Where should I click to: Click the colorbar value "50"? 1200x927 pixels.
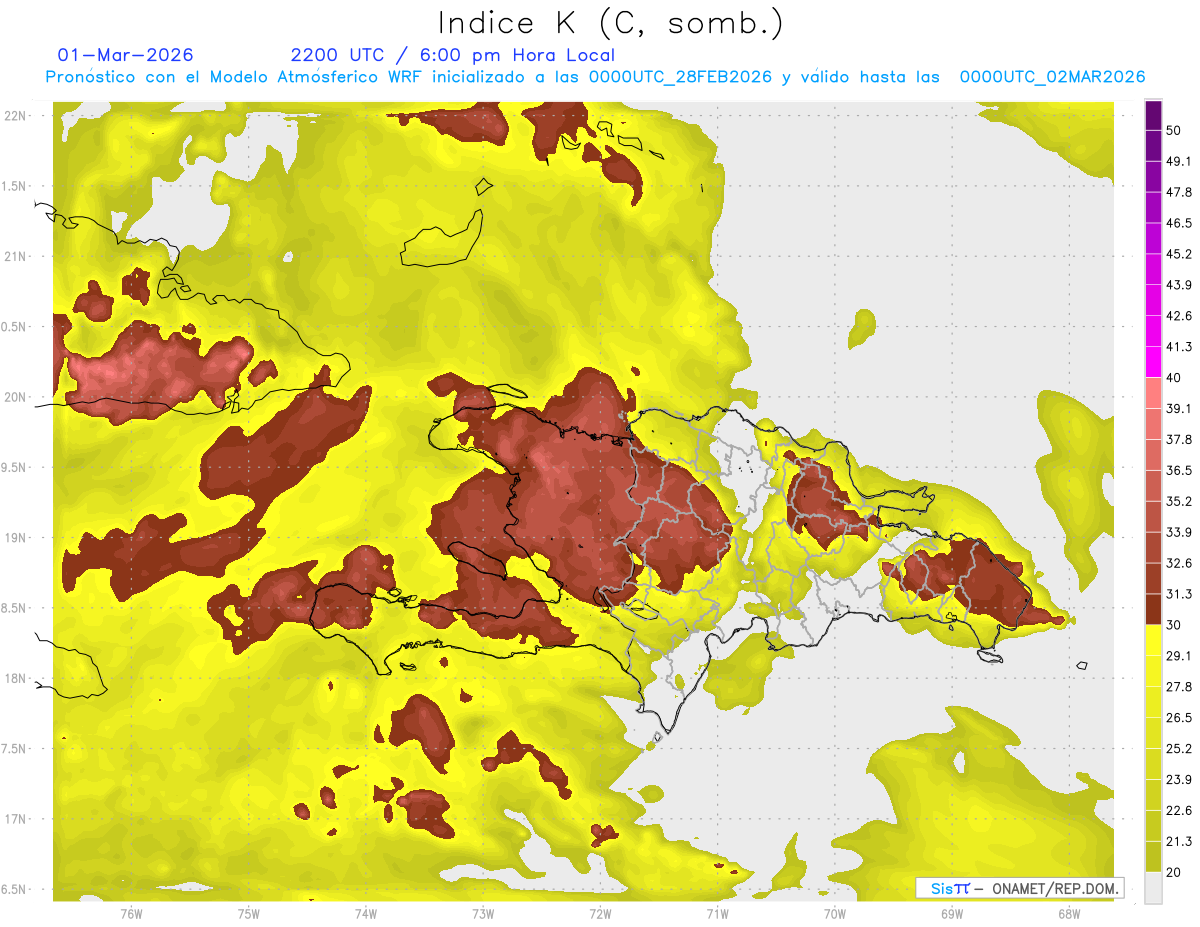pos(1174,130)
